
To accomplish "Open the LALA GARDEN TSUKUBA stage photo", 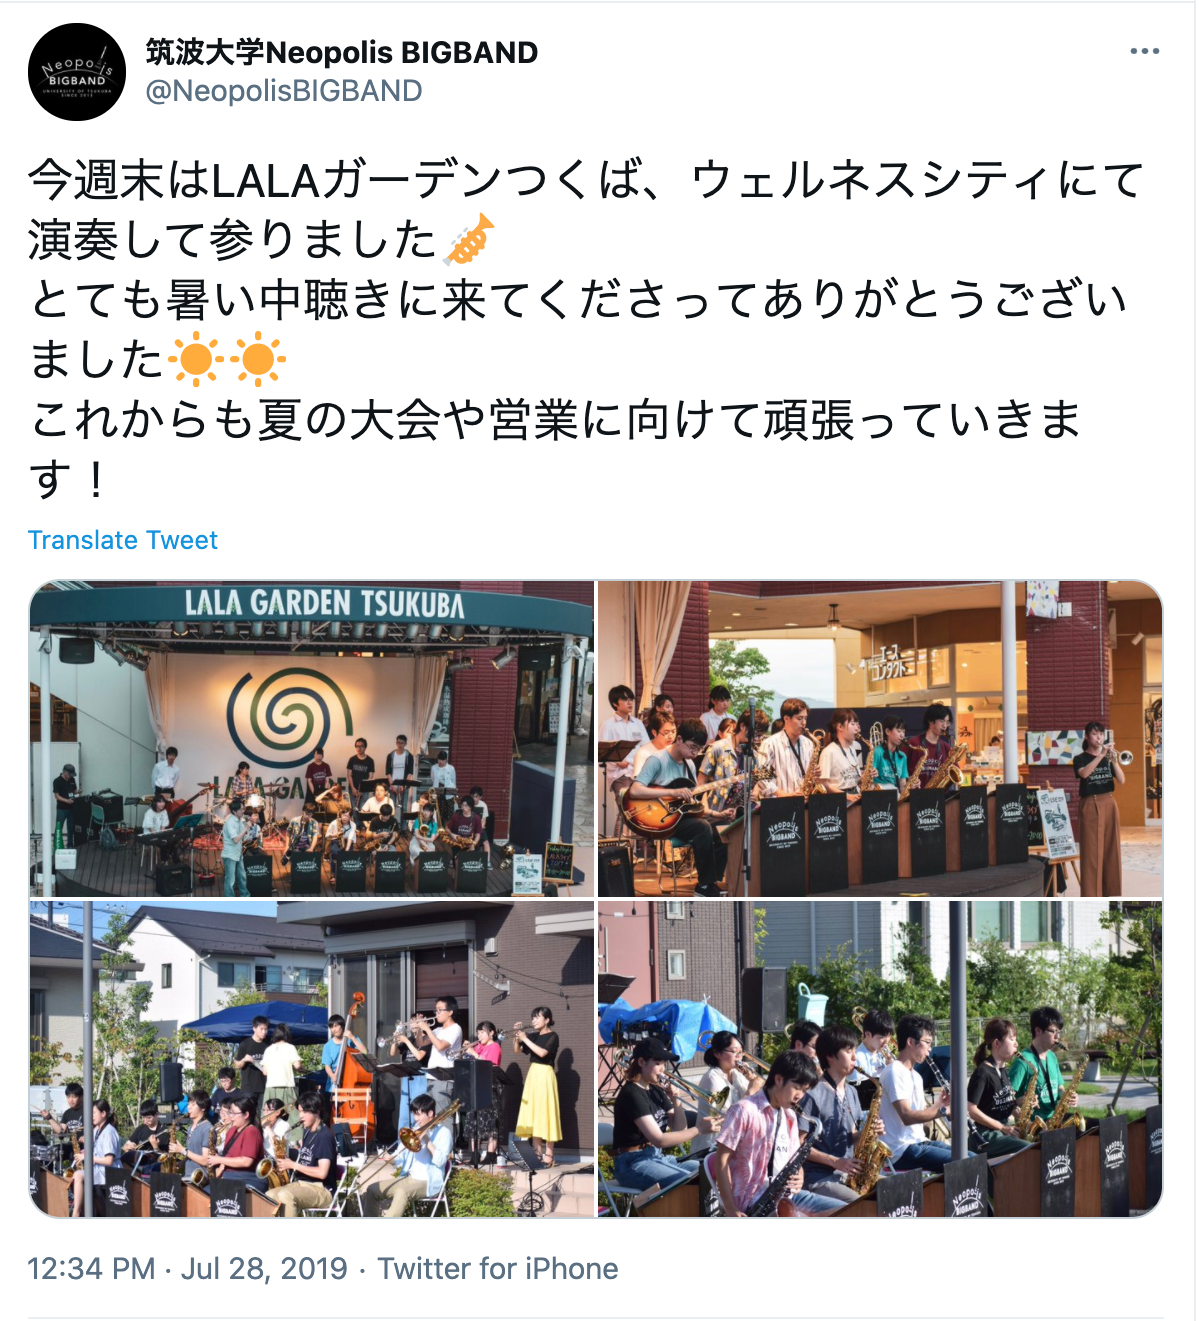I will click(x=312, y=739).
